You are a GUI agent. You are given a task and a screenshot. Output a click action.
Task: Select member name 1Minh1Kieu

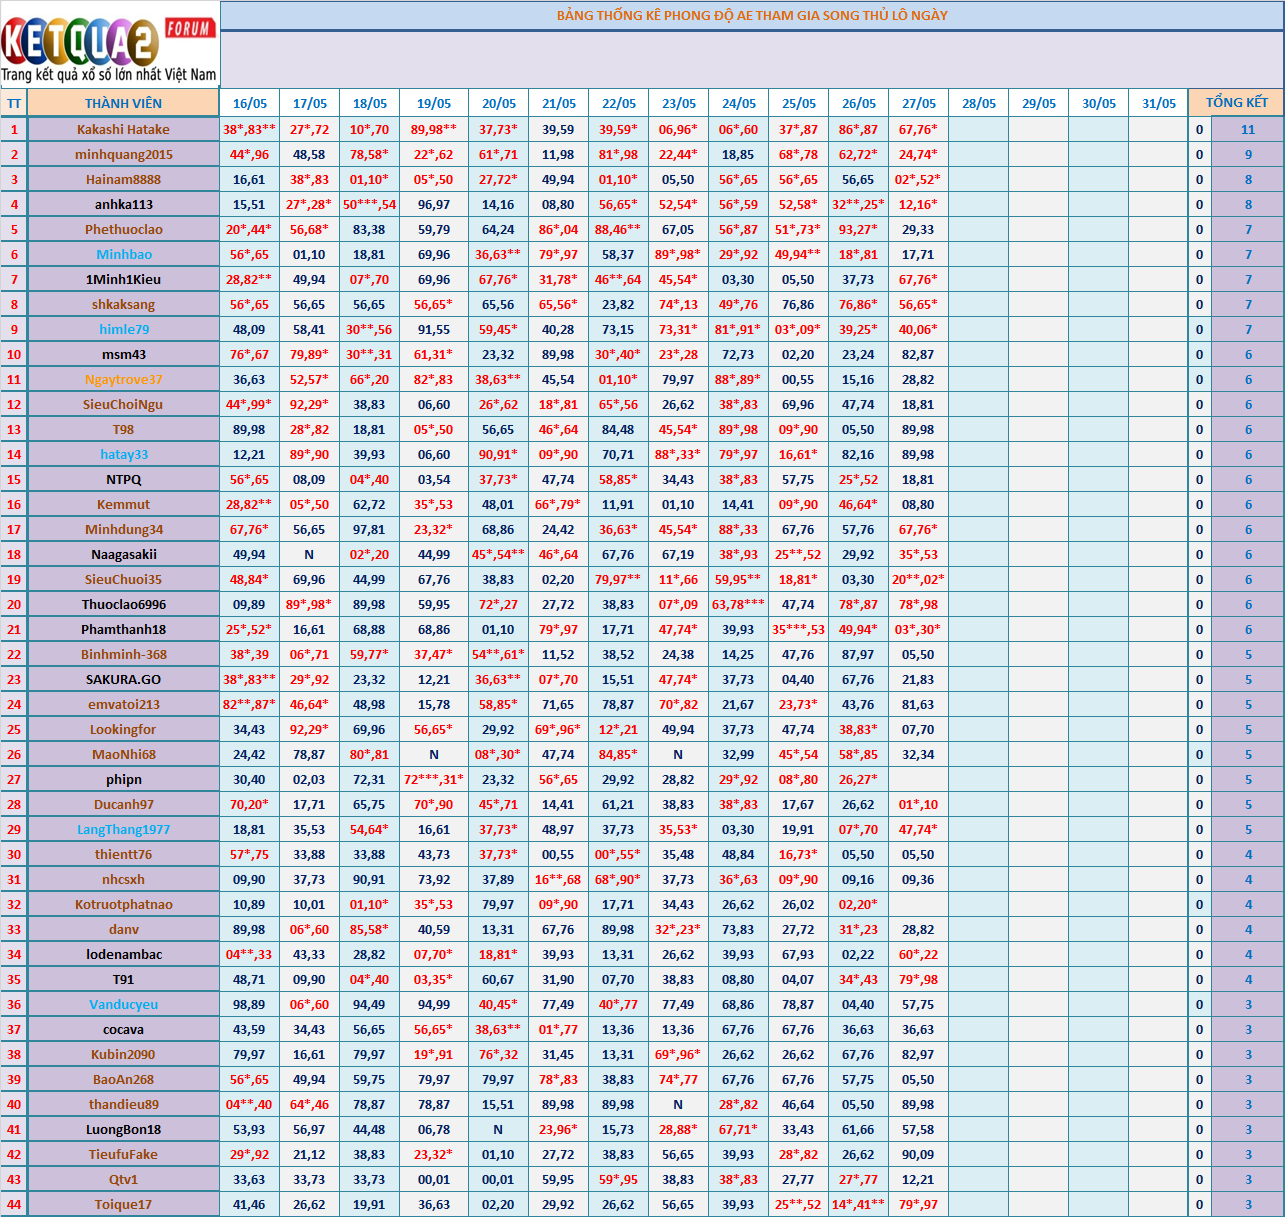click(x=123, y=279)
